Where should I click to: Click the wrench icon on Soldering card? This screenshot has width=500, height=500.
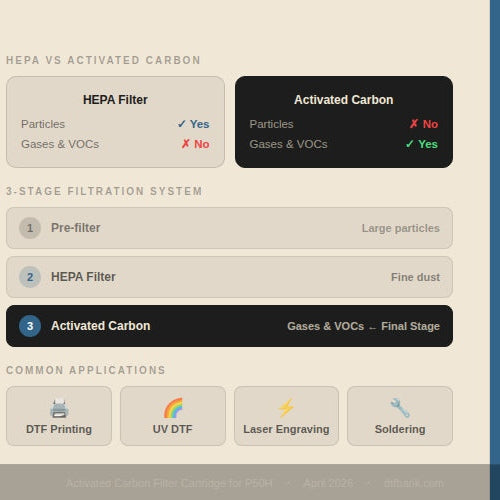(400, 408)
